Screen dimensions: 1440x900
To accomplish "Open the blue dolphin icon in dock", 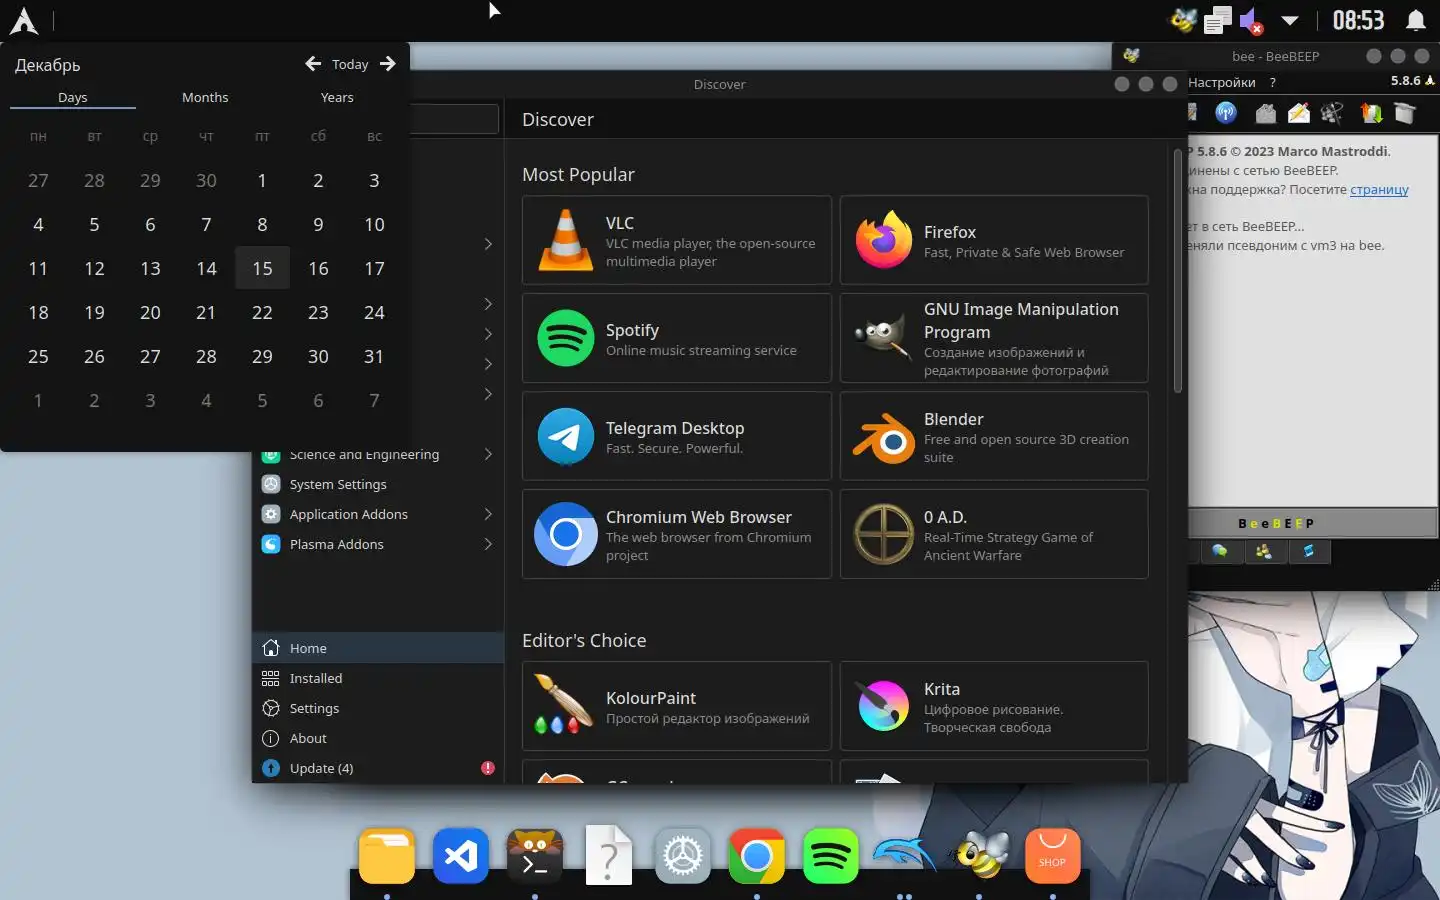I will [x=905, y=856].
